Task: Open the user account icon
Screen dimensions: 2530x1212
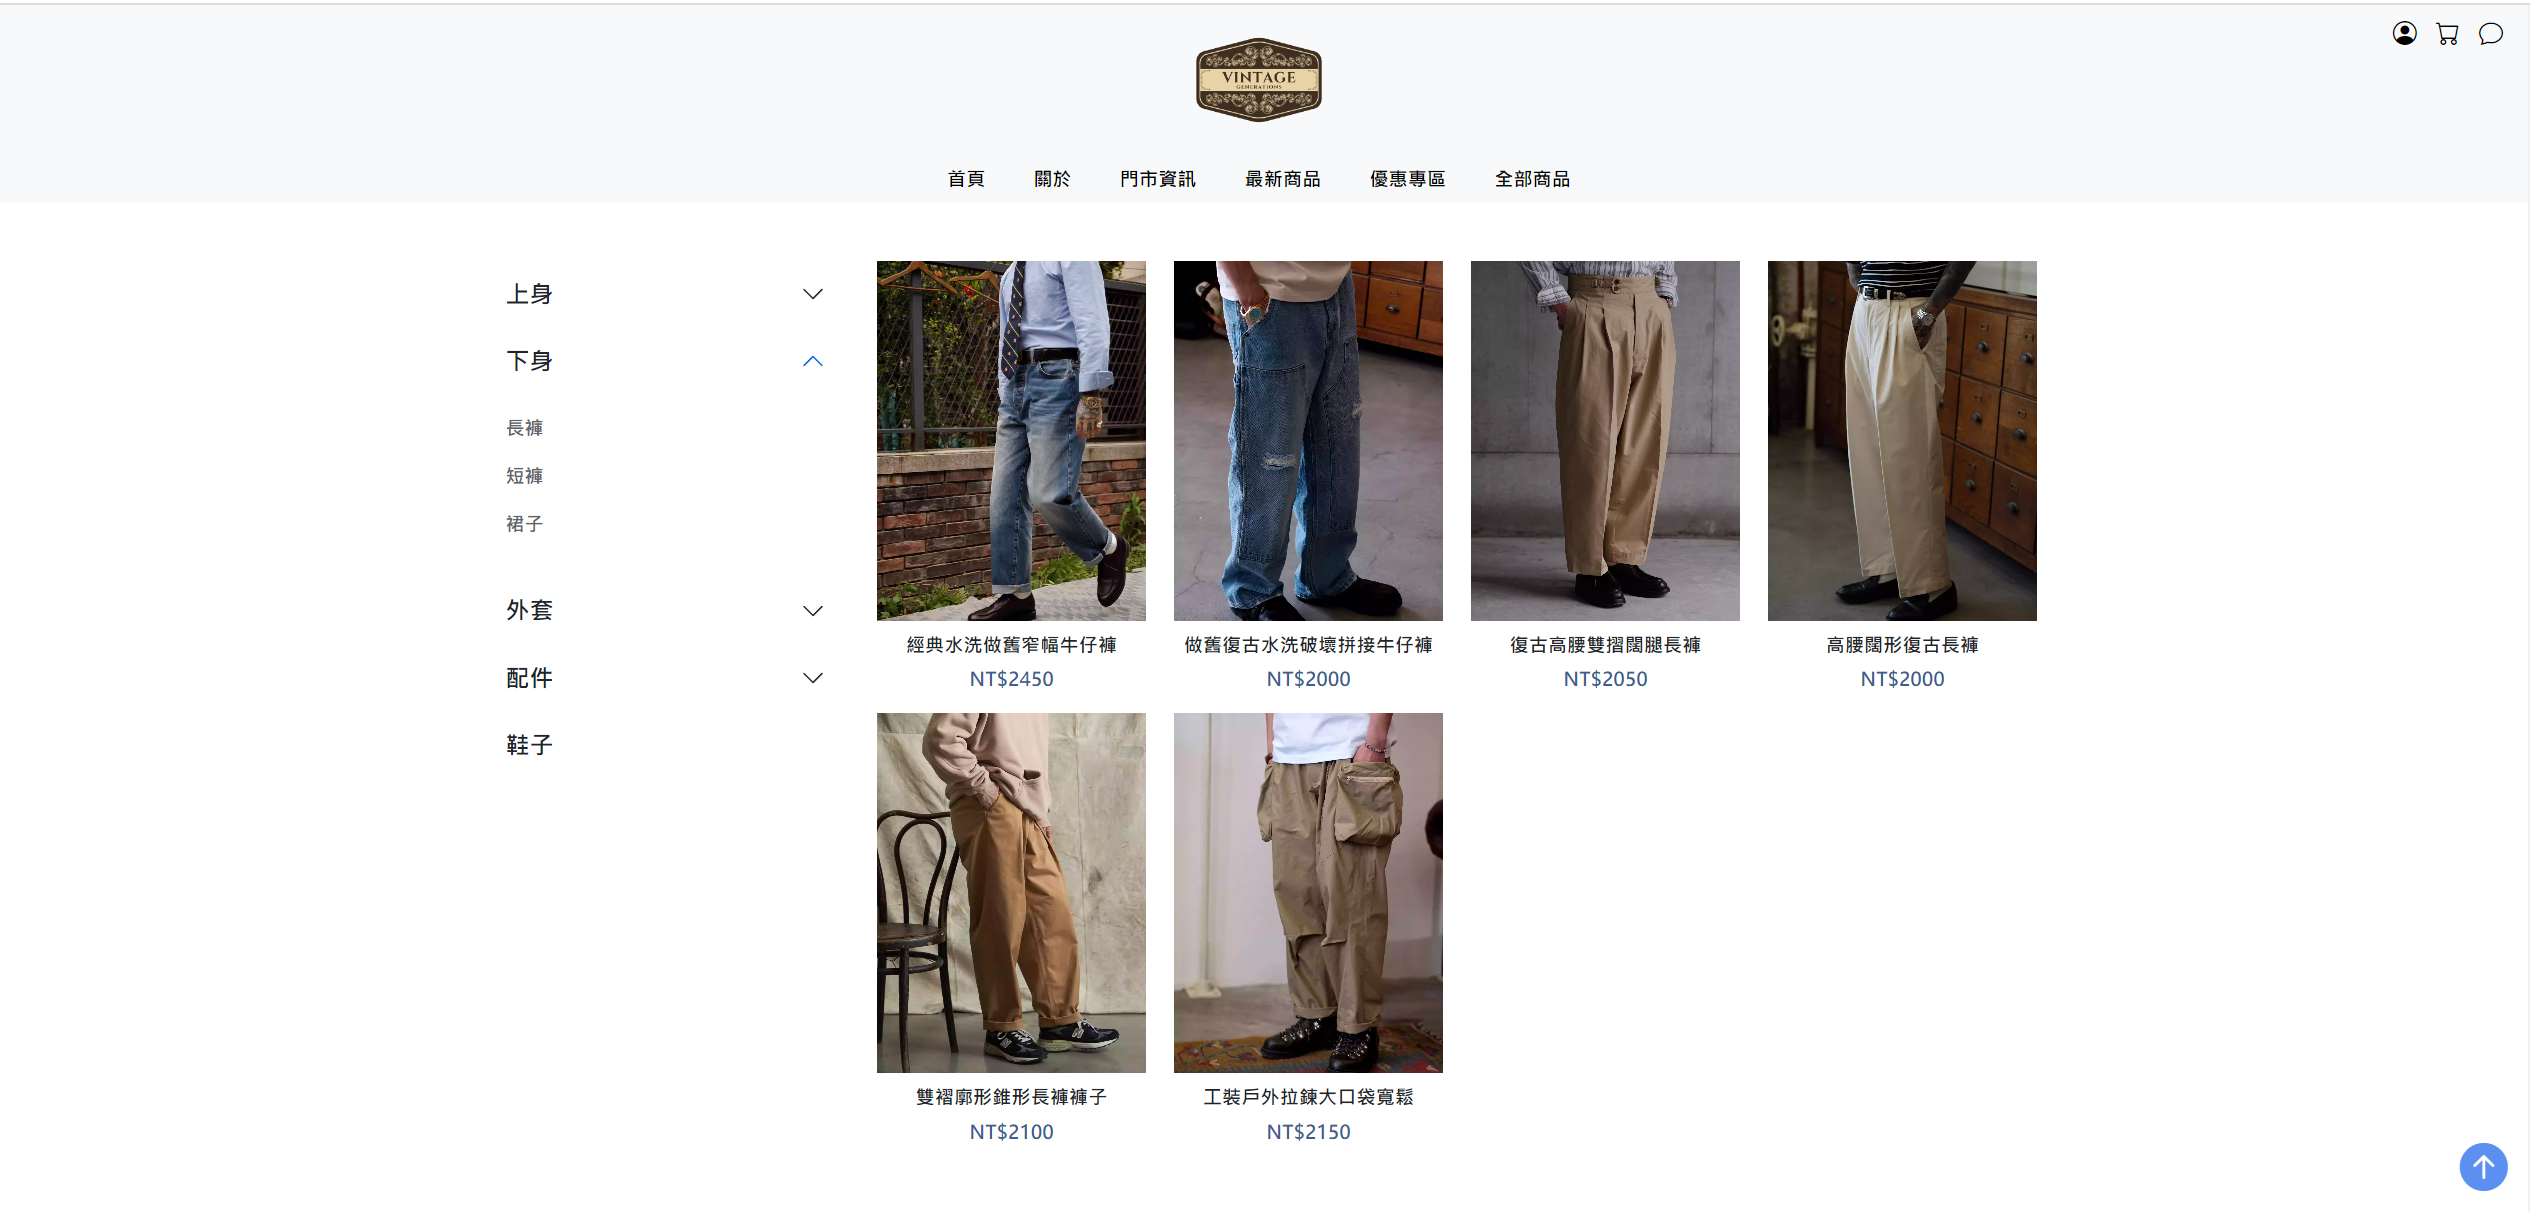Action: (x=2404, y=34)
